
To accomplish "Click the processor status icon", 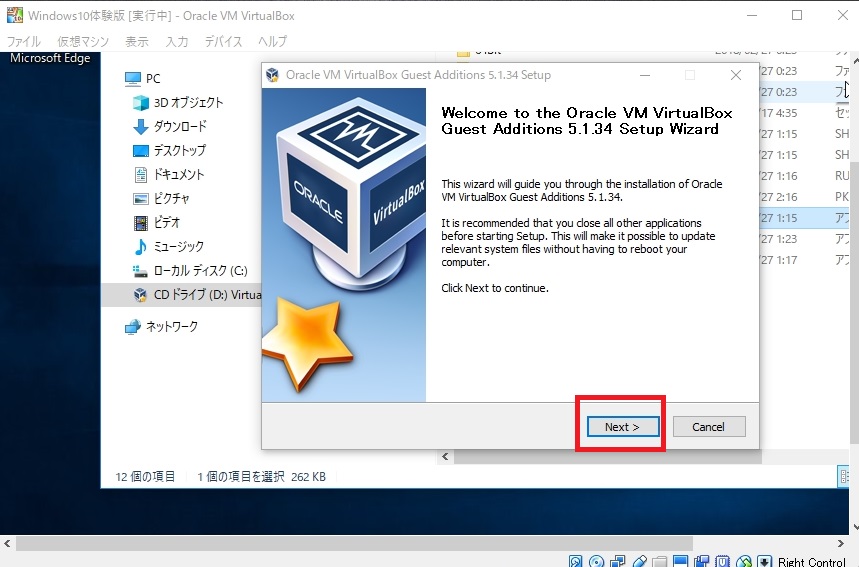I will click(x=722, y=561).
